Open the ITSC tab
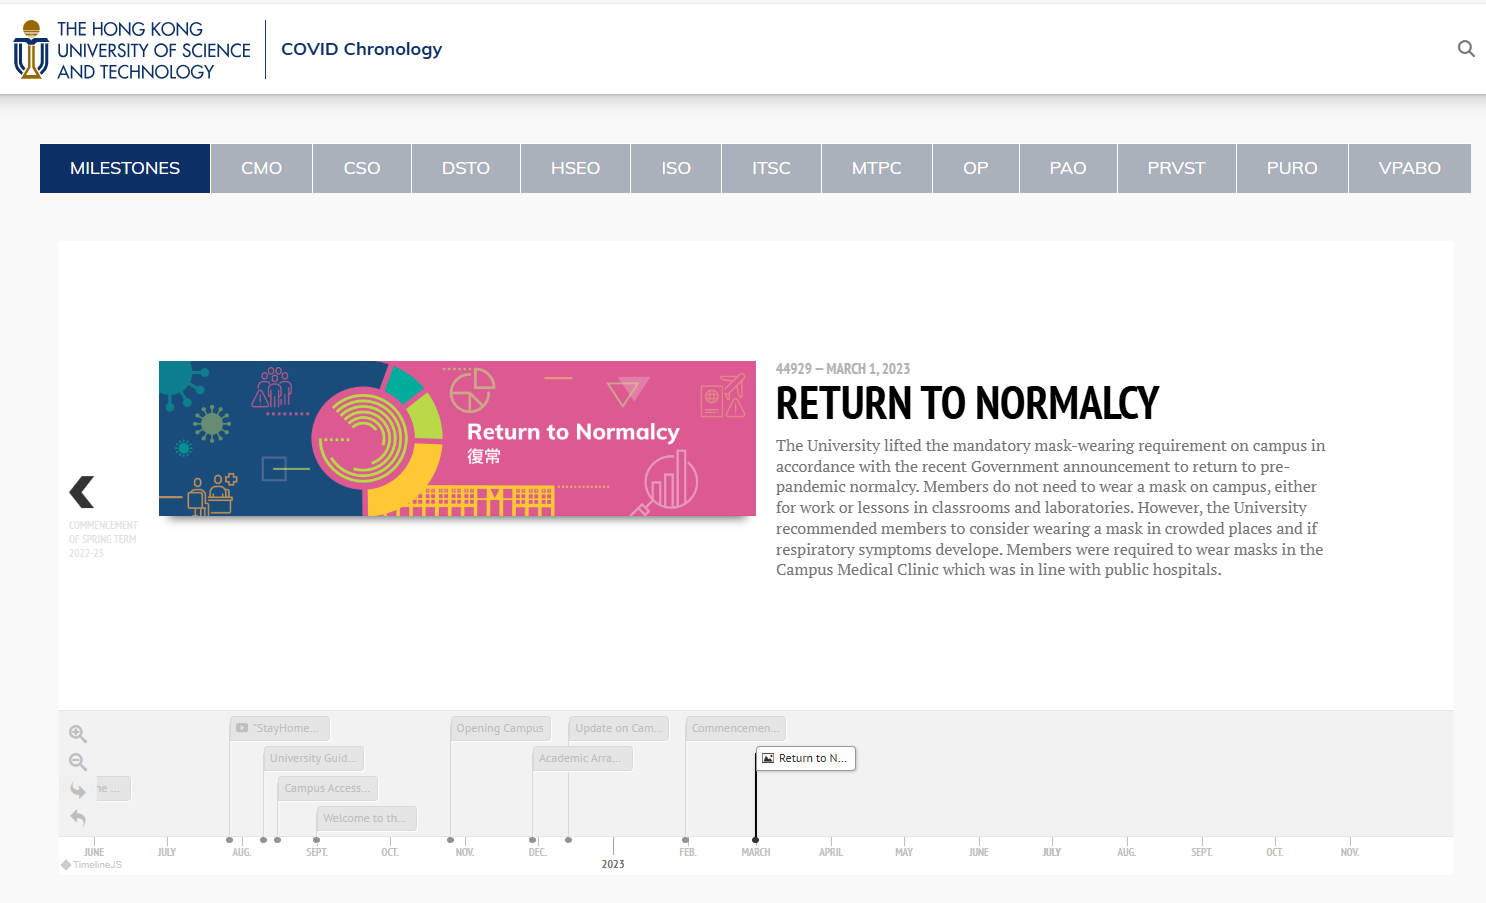The image size is (1486, 903). (x=771, y=168)
